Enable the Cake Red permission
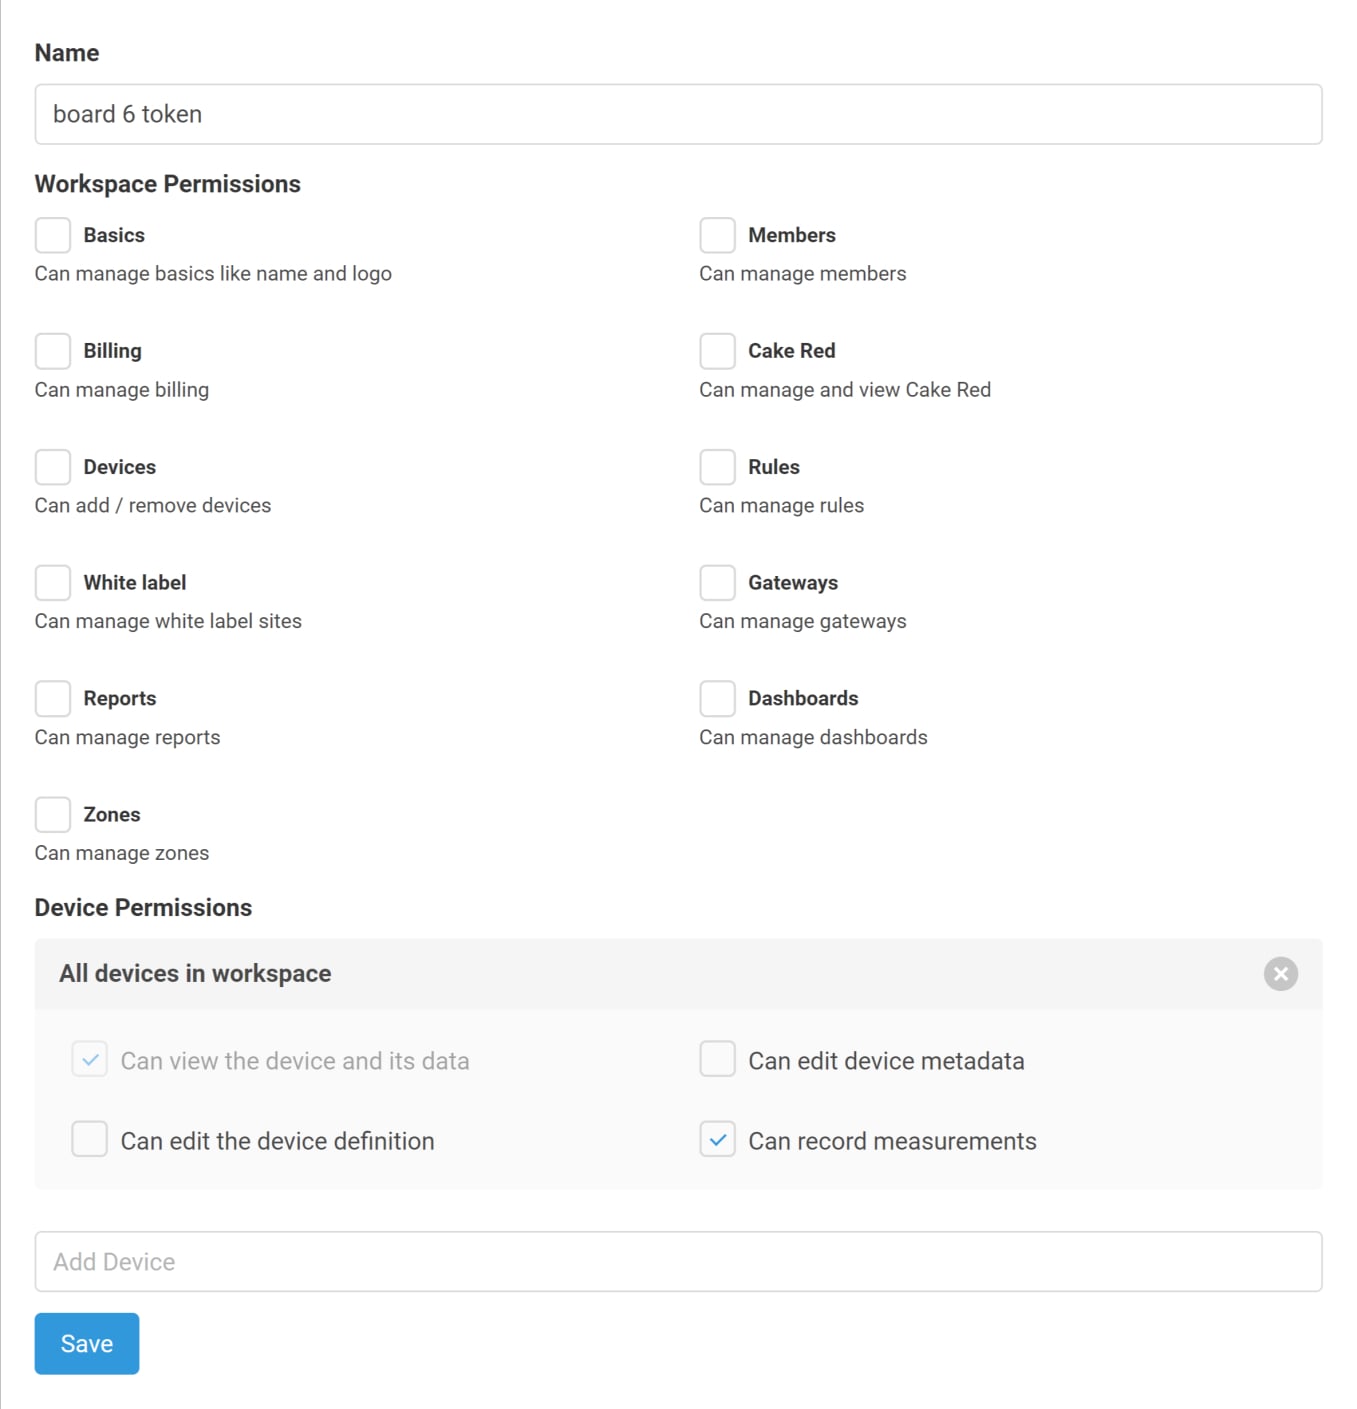 pyautogui.click(x=717, y=350)
